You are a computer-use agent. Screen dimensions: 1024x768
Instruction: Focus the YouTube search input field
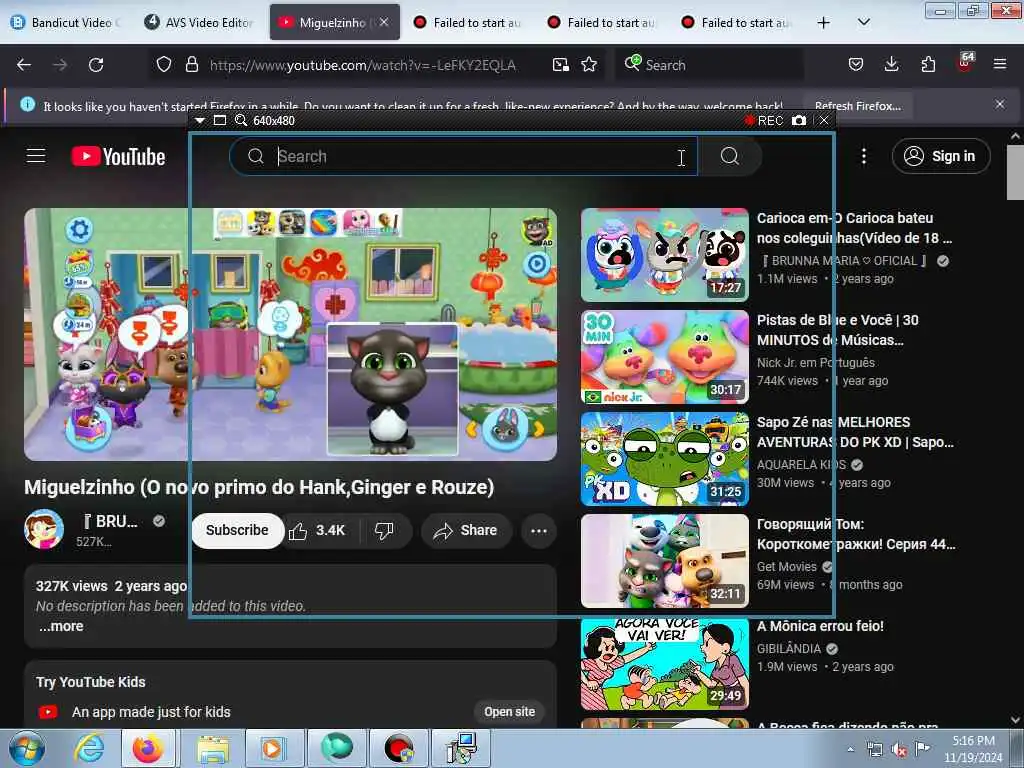464,156
